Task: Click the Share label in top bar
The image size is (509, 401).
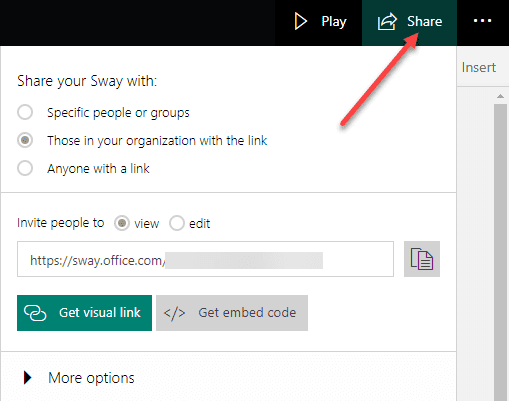Action: pyautogui.click(x=424, y=21)
